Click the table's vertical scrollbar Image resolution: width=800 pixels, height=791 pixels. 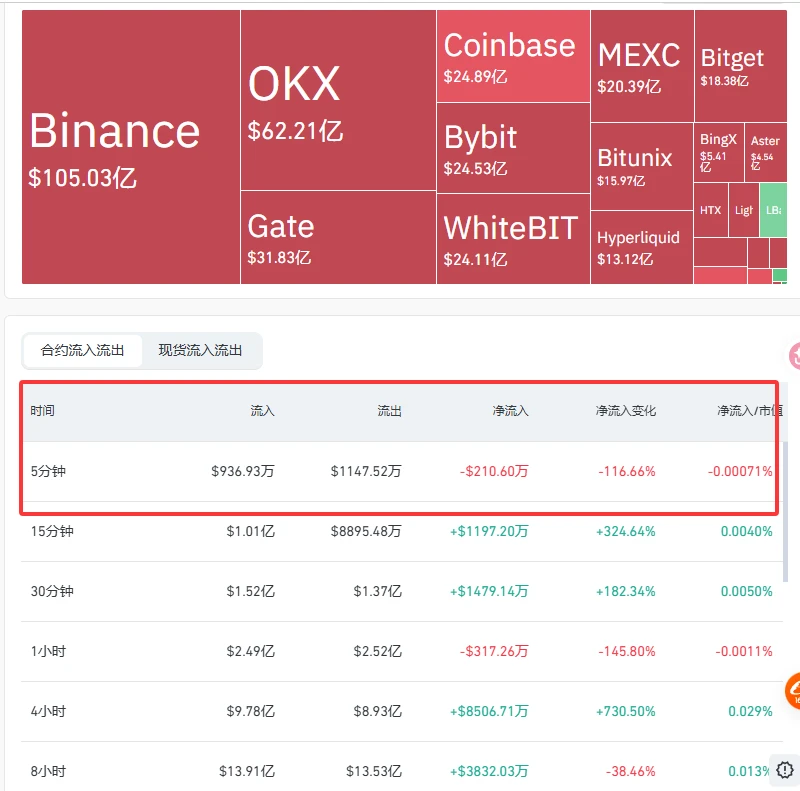[786, 511]
